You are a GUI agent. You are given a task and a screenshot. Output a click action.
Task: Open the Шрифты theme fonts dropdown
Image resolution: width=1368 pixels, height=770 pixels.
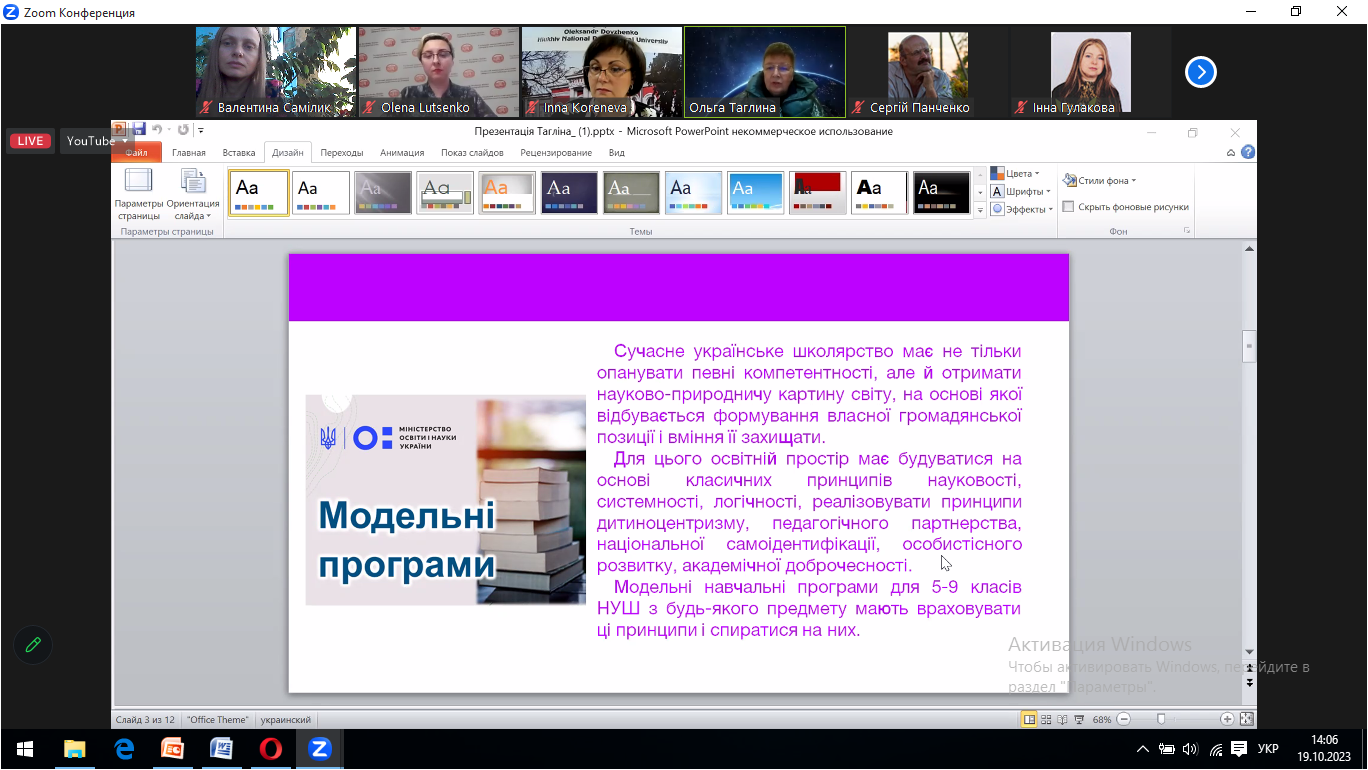tap(1021, 191)
